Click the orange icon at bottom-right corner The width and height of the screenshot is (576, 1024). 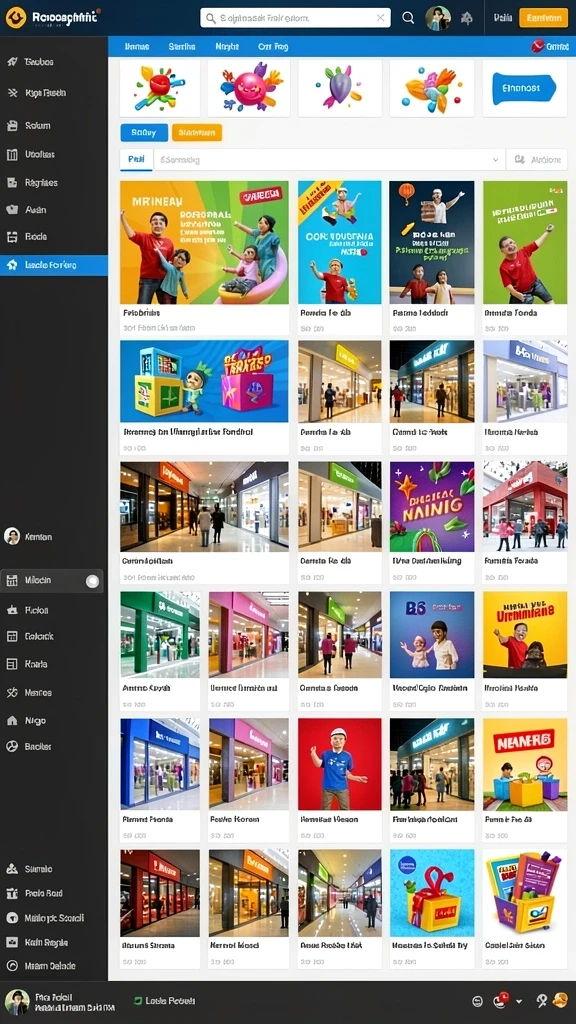pyautogui.click(x=560, y=1000)
